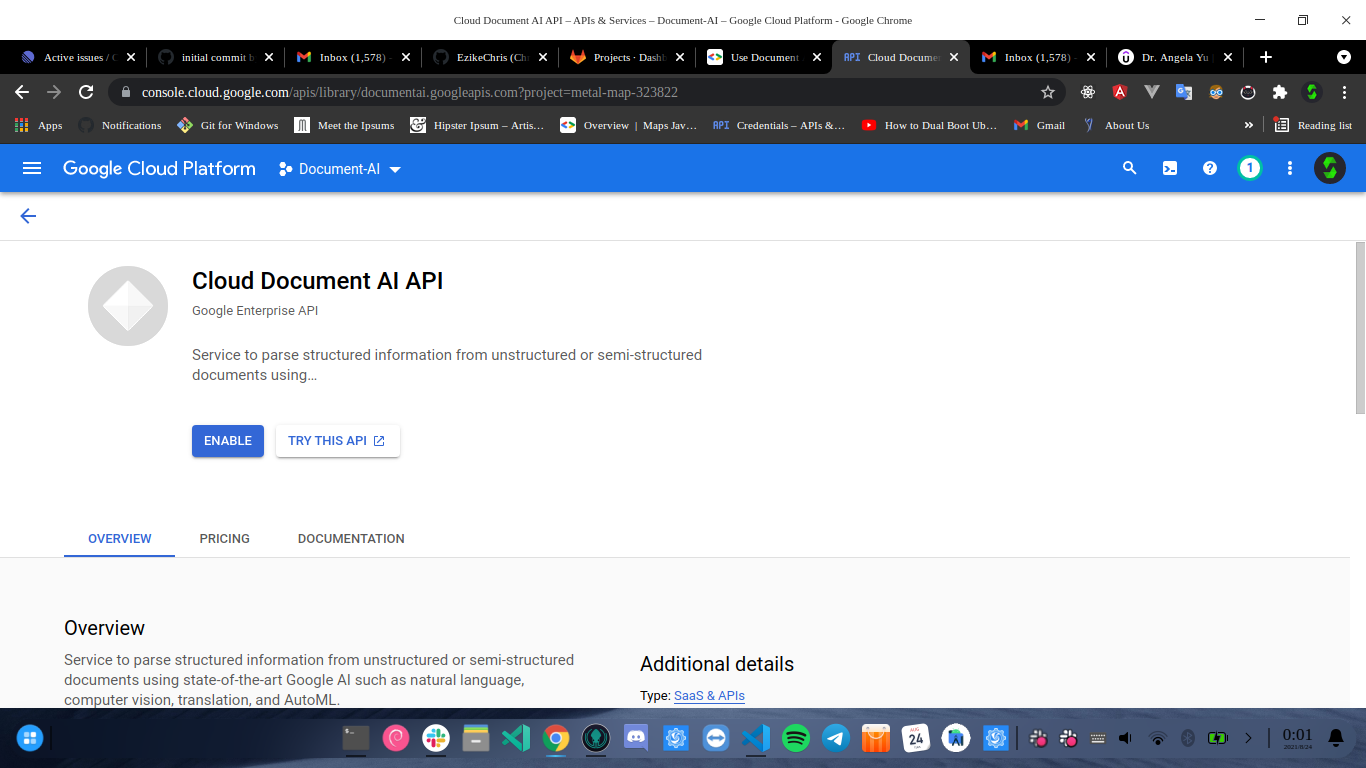Open Google Translate extension icon
The image size is (1366, 768).
click(1184, 92)
